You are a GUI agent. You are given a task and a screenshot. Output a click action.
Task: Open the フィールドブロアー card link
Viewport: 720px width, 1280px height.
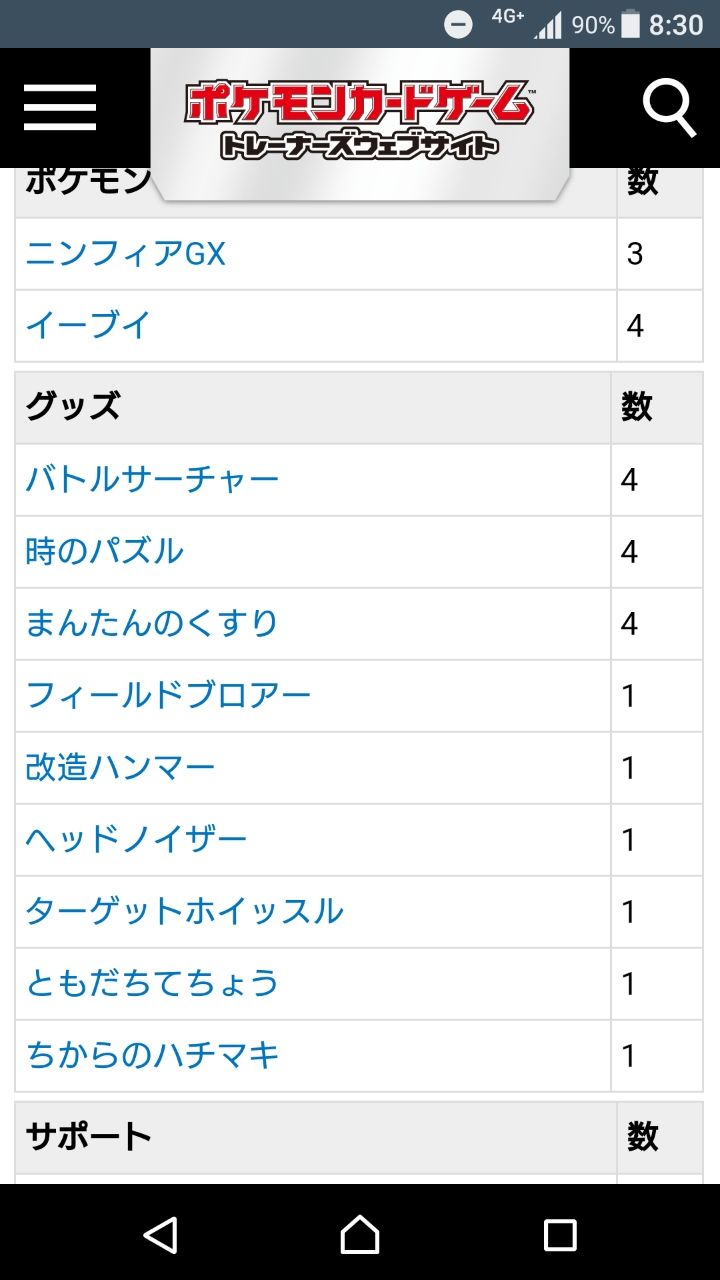tap(168, 696)
